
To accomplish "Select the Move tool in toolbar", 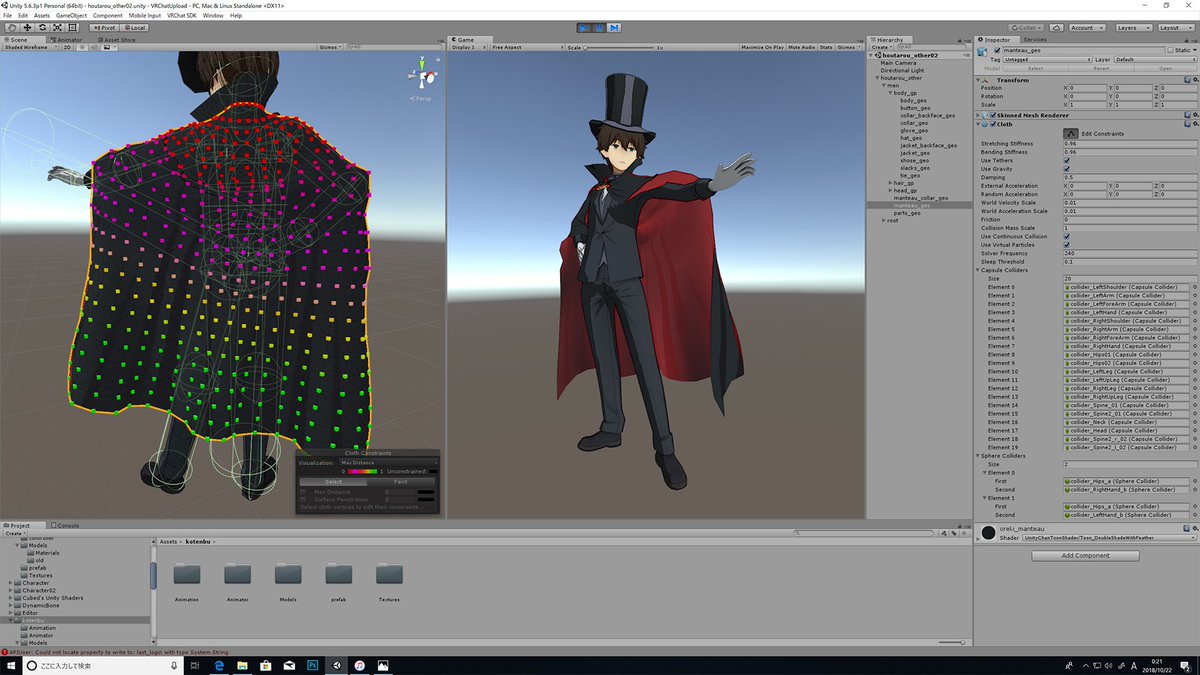I will pos(27,27).
